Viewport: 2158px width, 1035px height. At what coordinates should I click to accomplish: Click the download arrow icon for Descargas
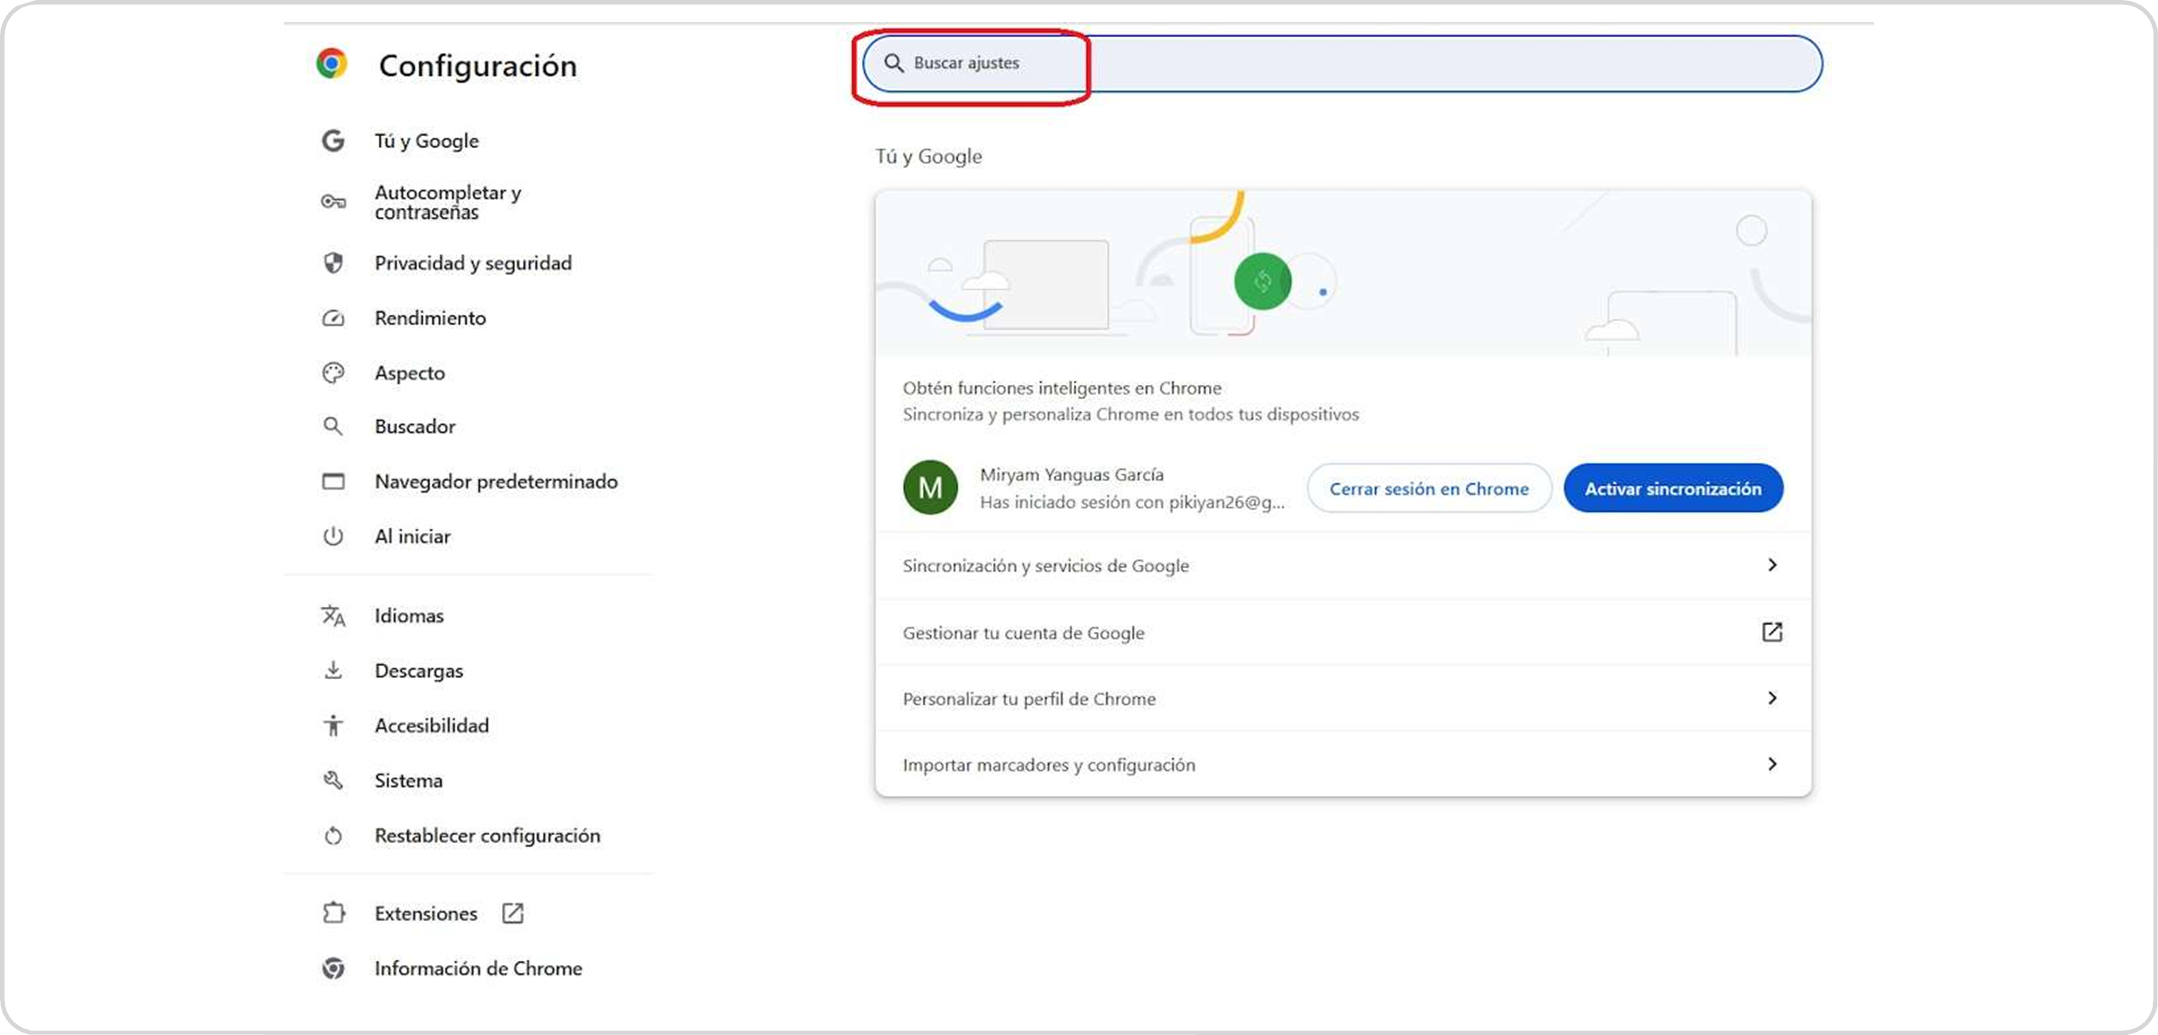pos(333,670)
